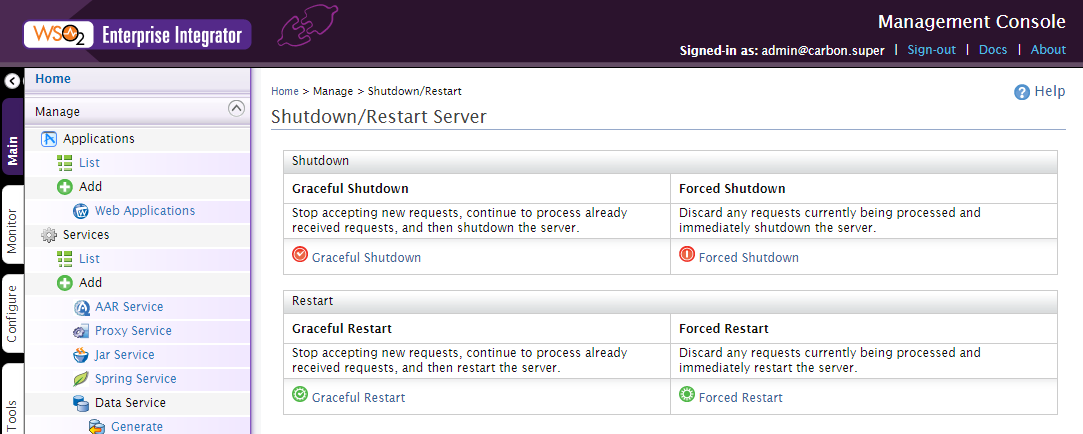
Task: Switch to the Configure side tab
Action: pyautogui.click(x=12, y=314)
